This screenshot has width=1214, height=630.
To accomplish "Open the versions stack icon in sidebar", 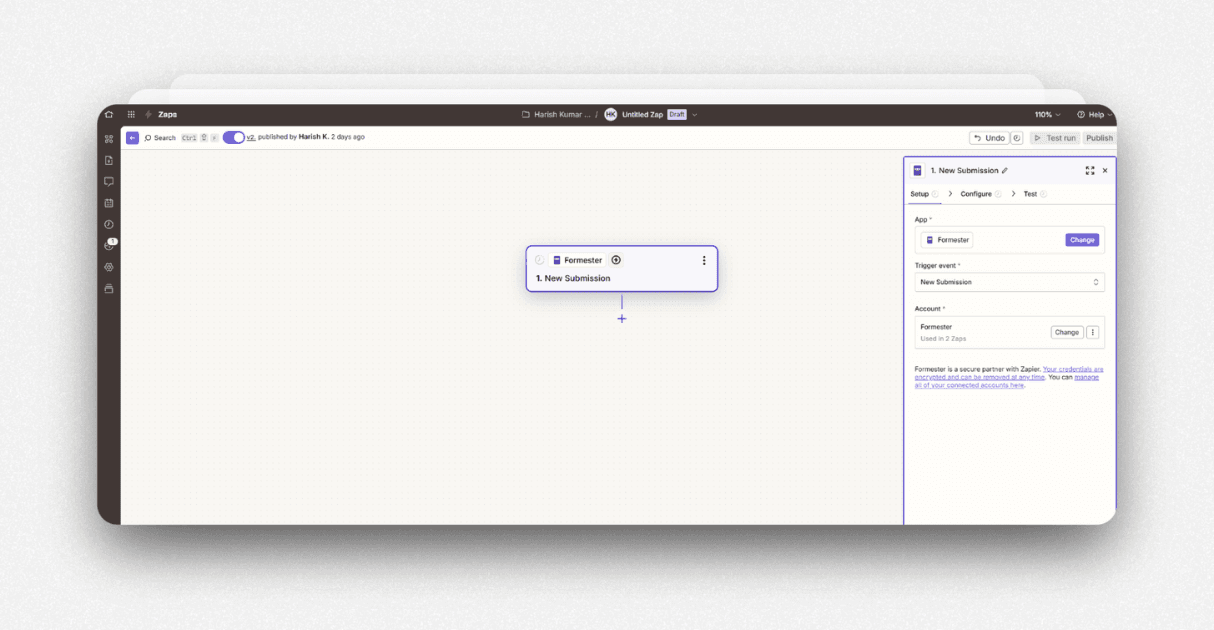I will point(109,288).
